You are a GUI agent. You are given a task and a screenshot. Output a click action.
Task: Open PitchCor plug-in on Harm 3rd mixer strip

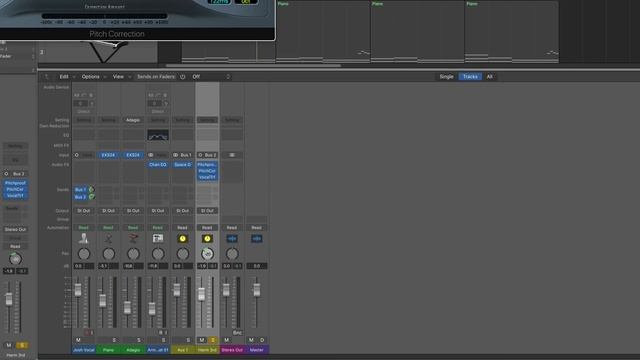[207, 171]
